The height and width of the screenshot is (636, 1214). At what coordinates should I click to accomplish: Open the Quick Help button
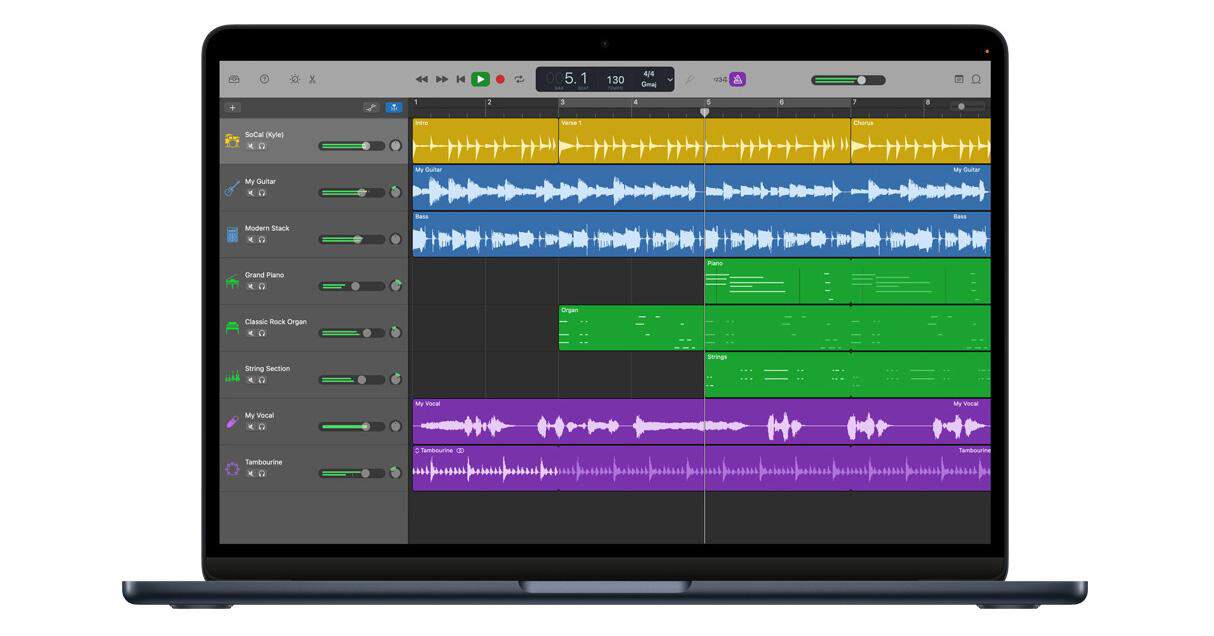(264, 79)
